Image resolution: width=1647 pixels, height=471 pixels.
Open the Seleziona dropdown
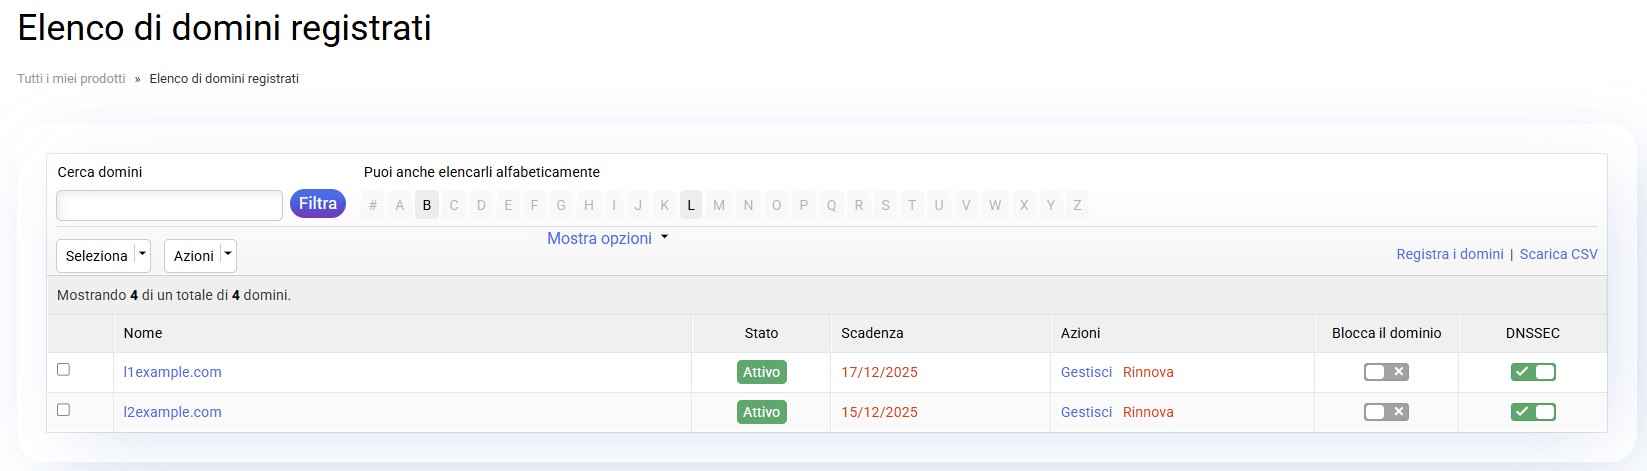[x=103, y=256]
